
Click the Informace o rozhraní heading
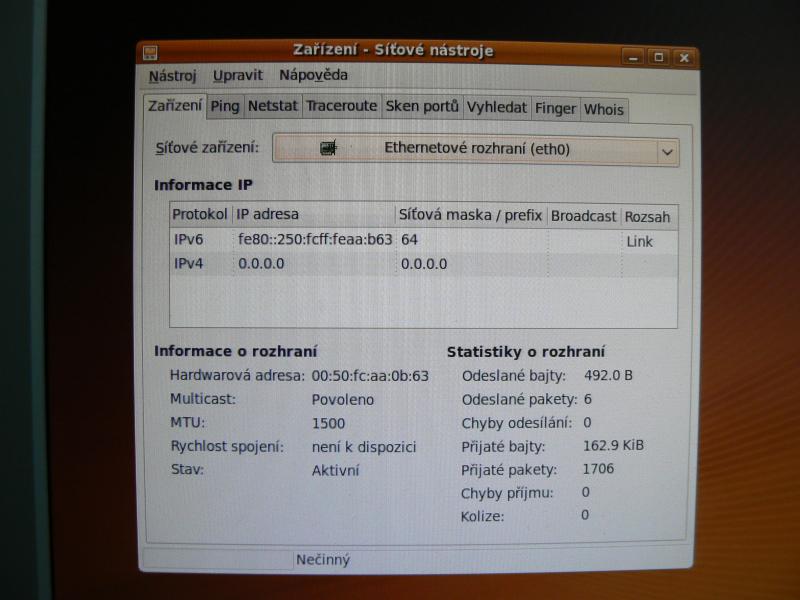point(235,351)
